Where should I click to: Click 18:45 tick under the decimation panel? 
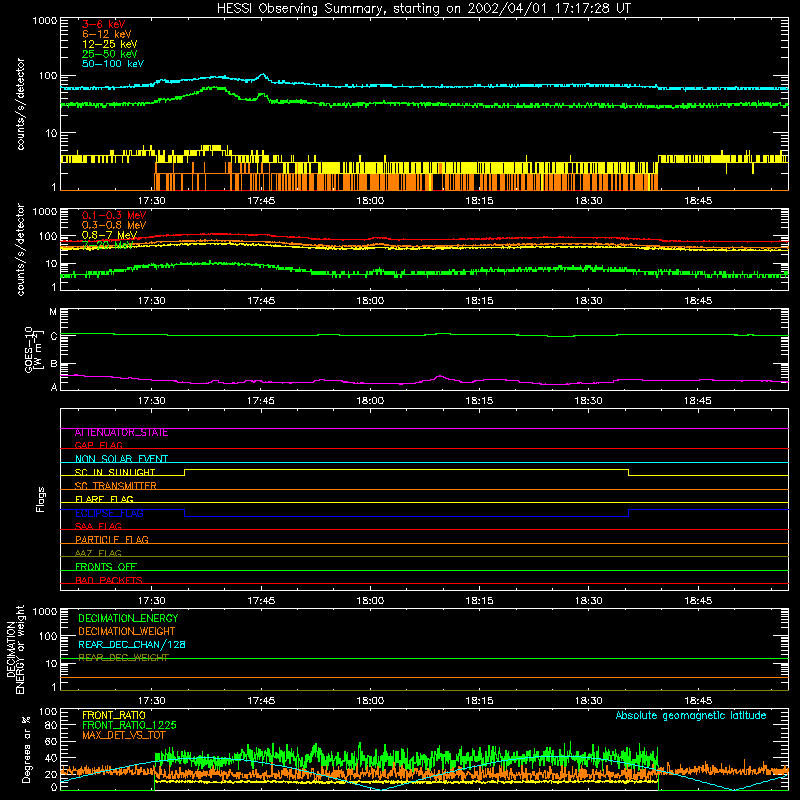tap(698, 701)
